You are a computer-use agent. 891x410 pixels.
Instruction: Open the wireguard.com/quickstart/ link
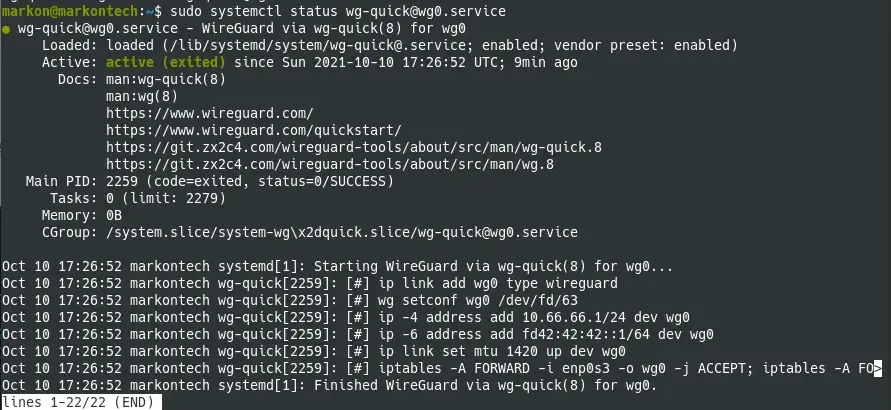pos(253,130)
